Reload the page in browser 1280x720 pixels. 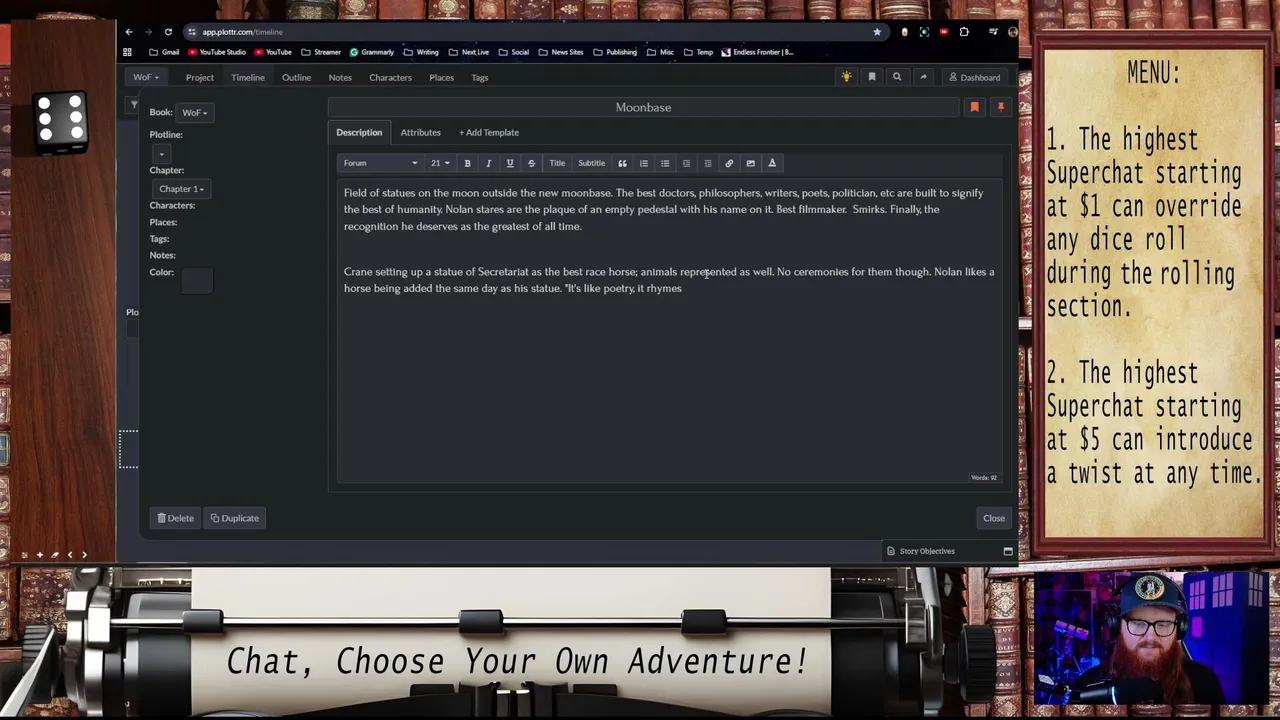tap(168, 32)
